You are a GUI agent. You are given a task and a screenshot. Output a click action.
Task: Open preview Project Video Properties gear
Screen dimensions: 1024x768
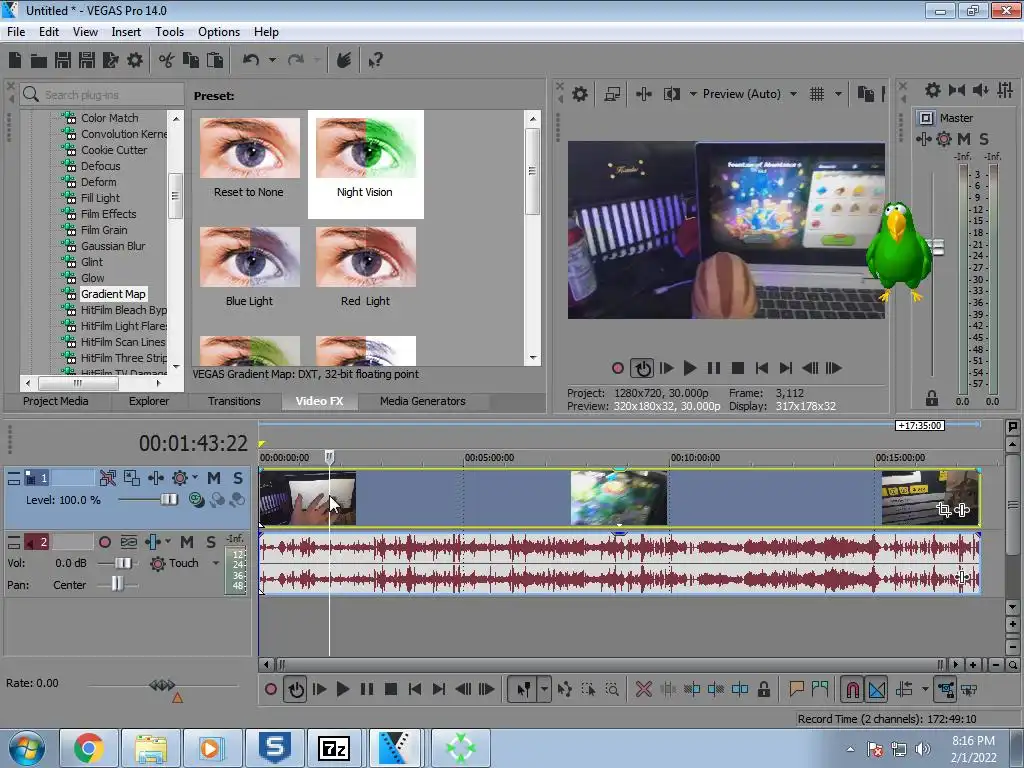click(x=580, y=94)
